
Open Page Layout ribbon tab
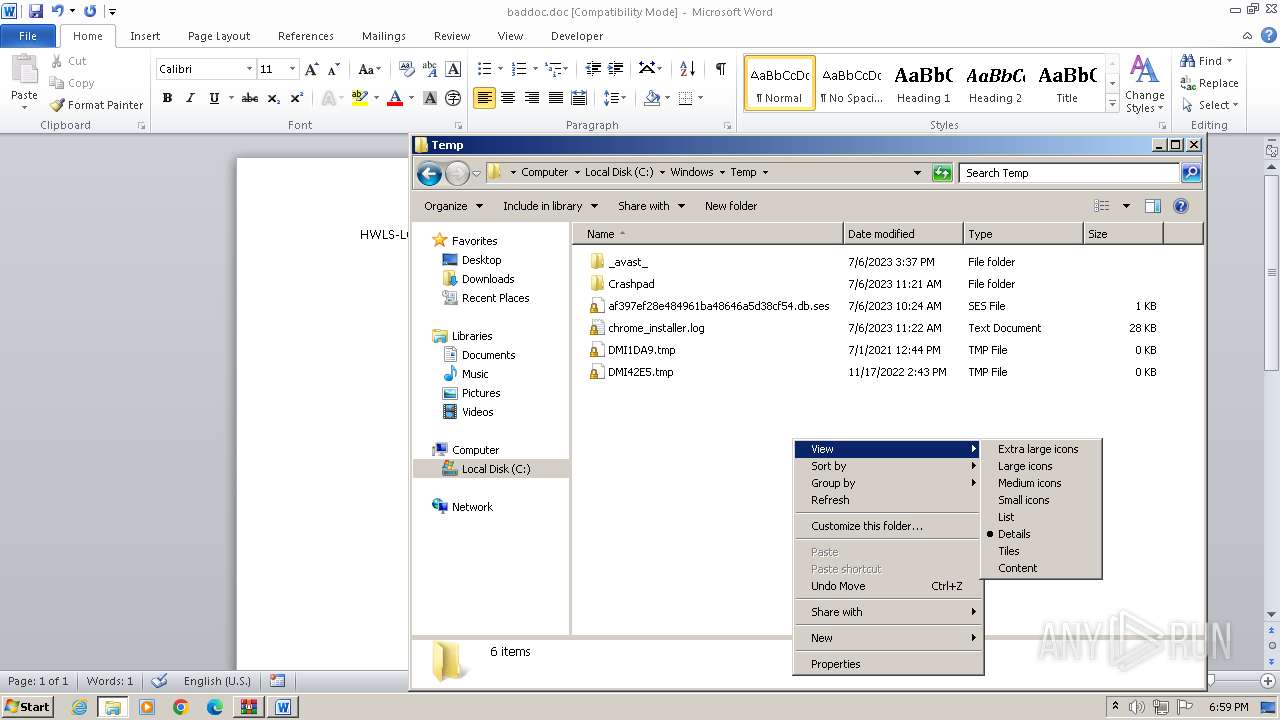(x=219, y=36)
